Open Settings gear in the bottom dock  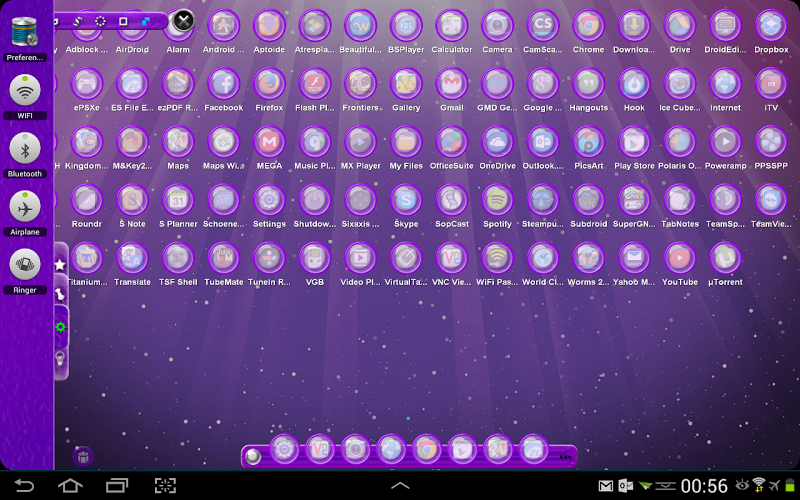(x=284, y=449)
